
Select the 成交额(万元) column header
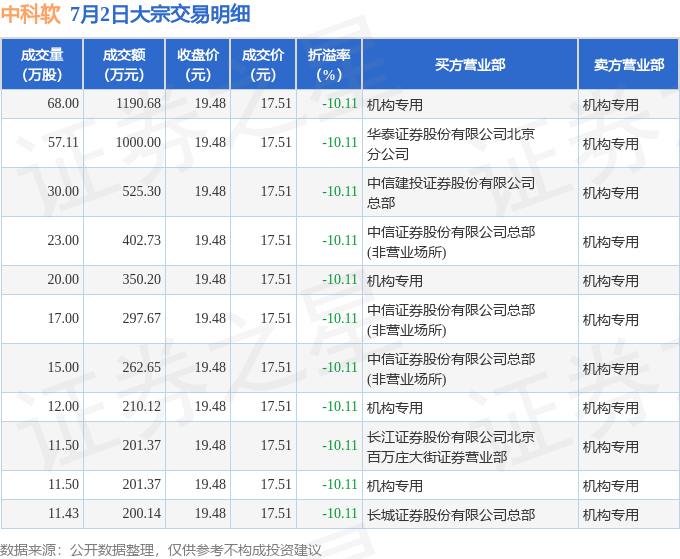pos(124,65)
